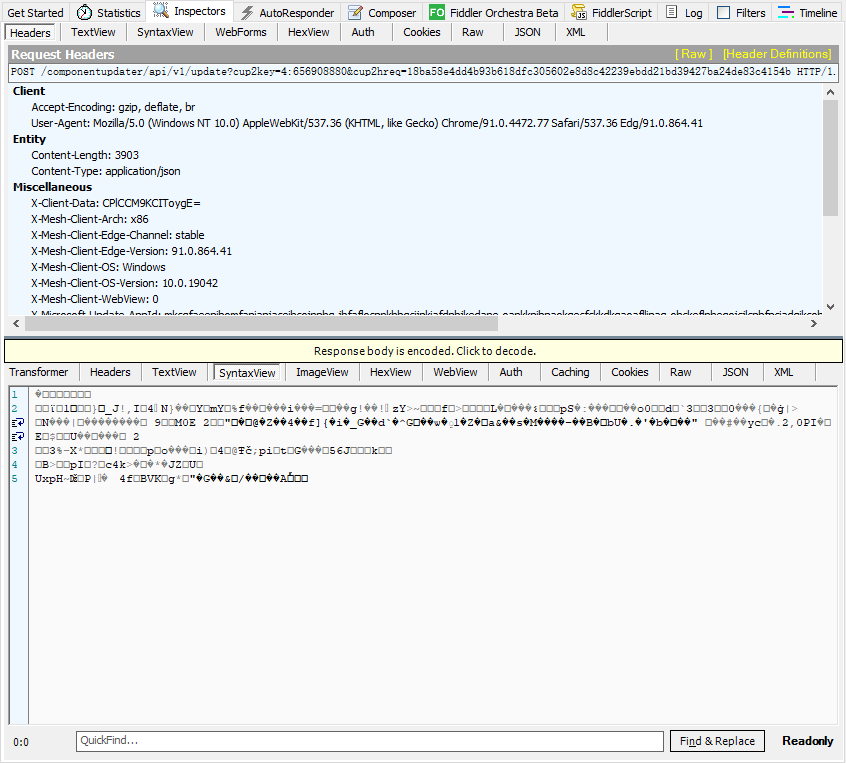Click 'Response body is encoded. Click to decode.' bar
This screenshot has height=763, width=846.
424,351
